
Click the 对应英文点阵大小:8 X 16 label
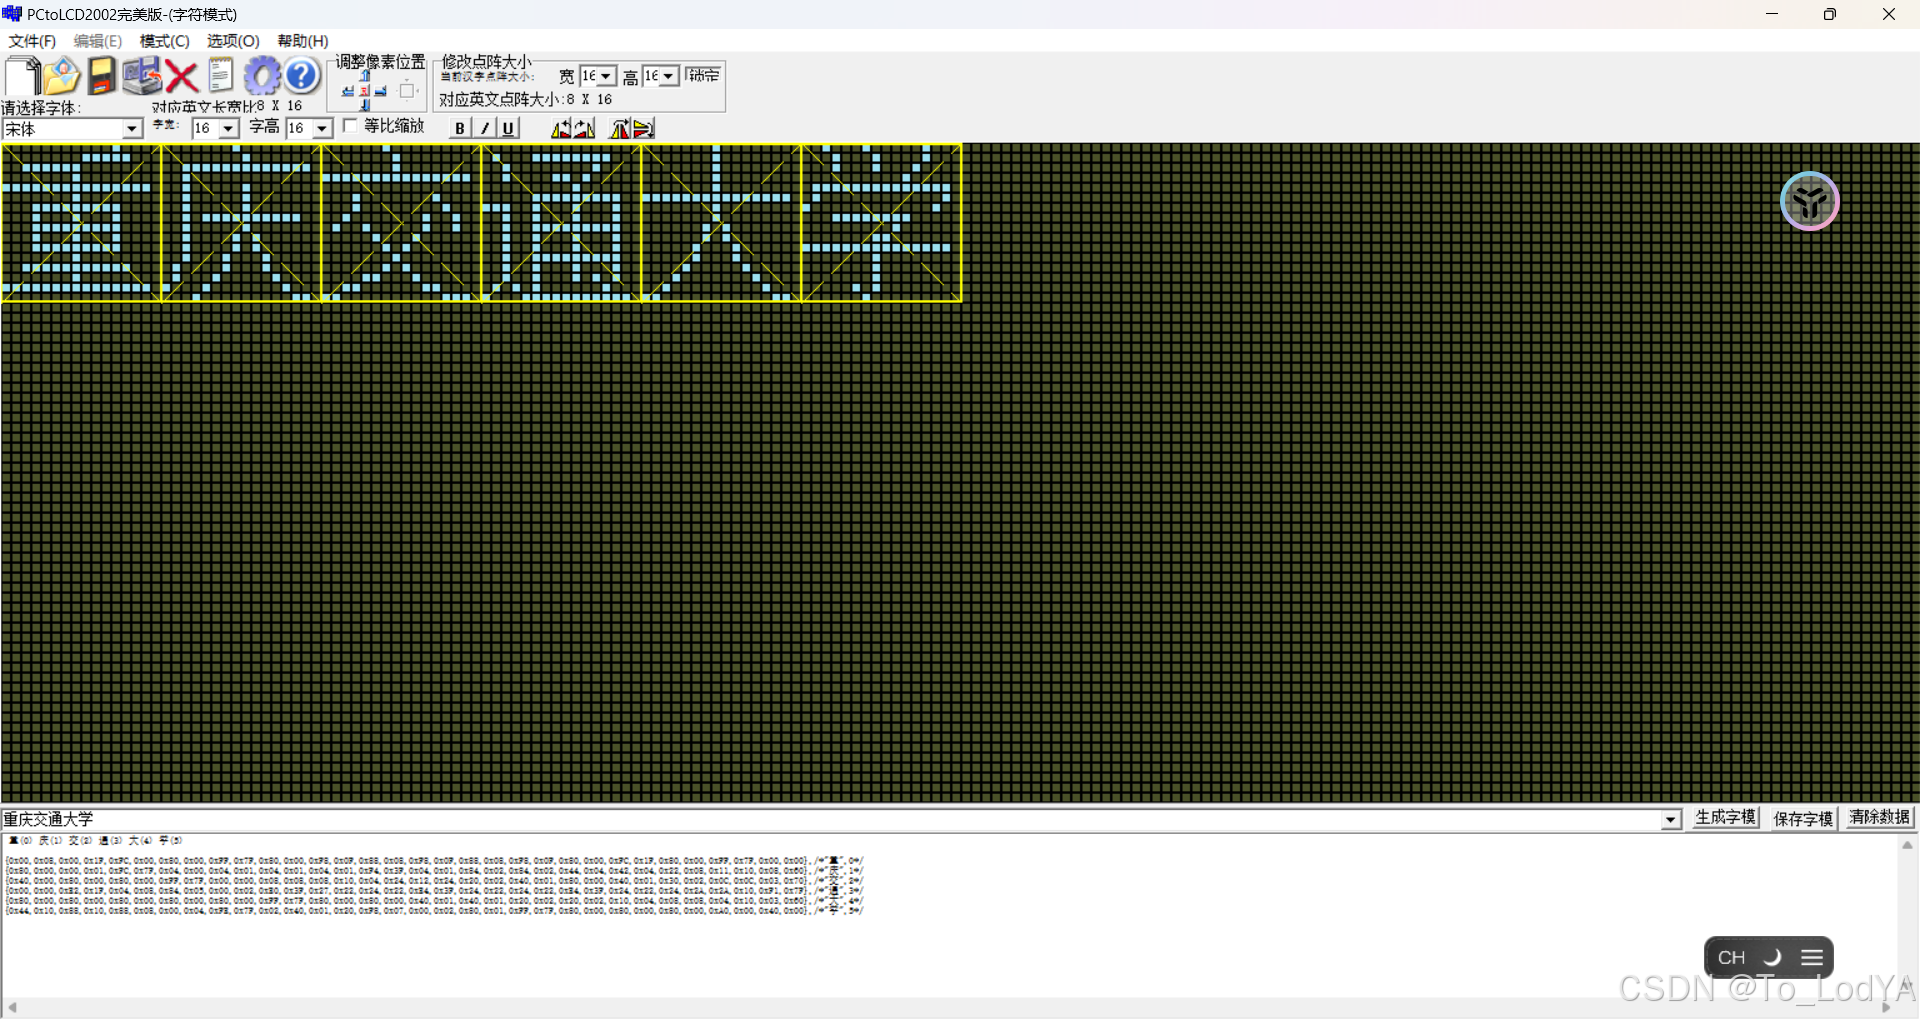point(525,100)
